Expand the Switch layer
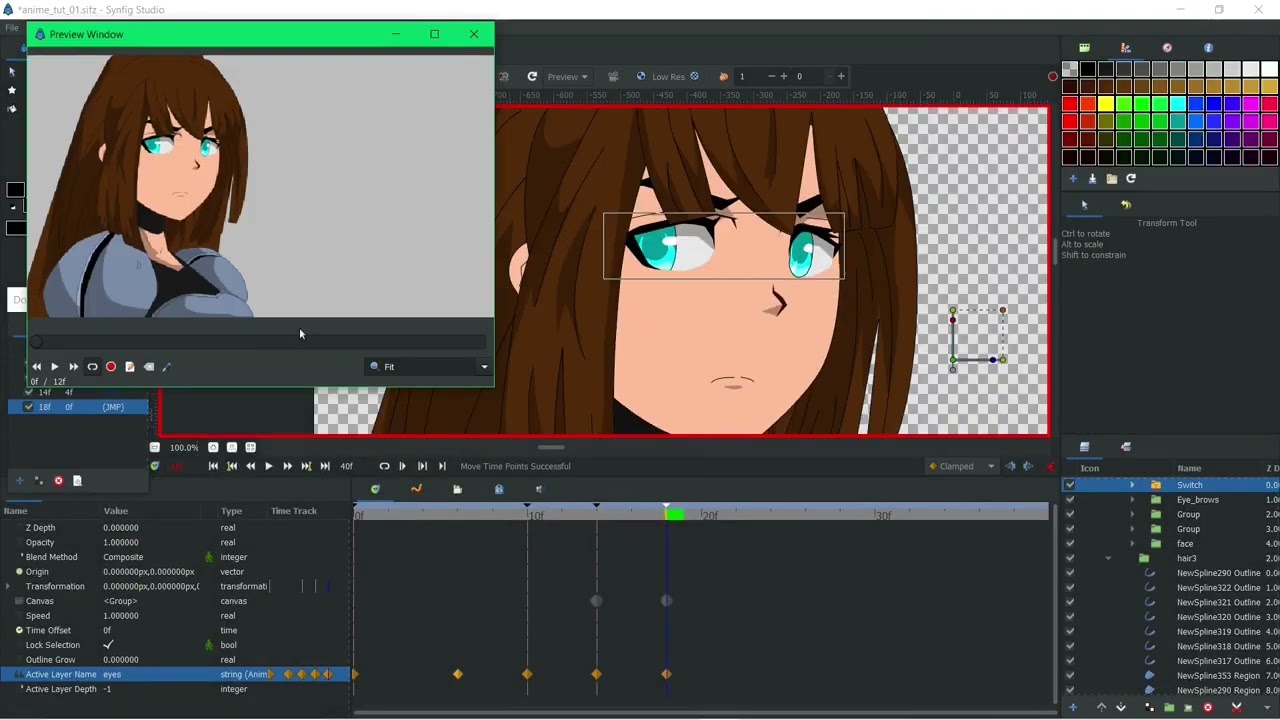 point(1132,485)
